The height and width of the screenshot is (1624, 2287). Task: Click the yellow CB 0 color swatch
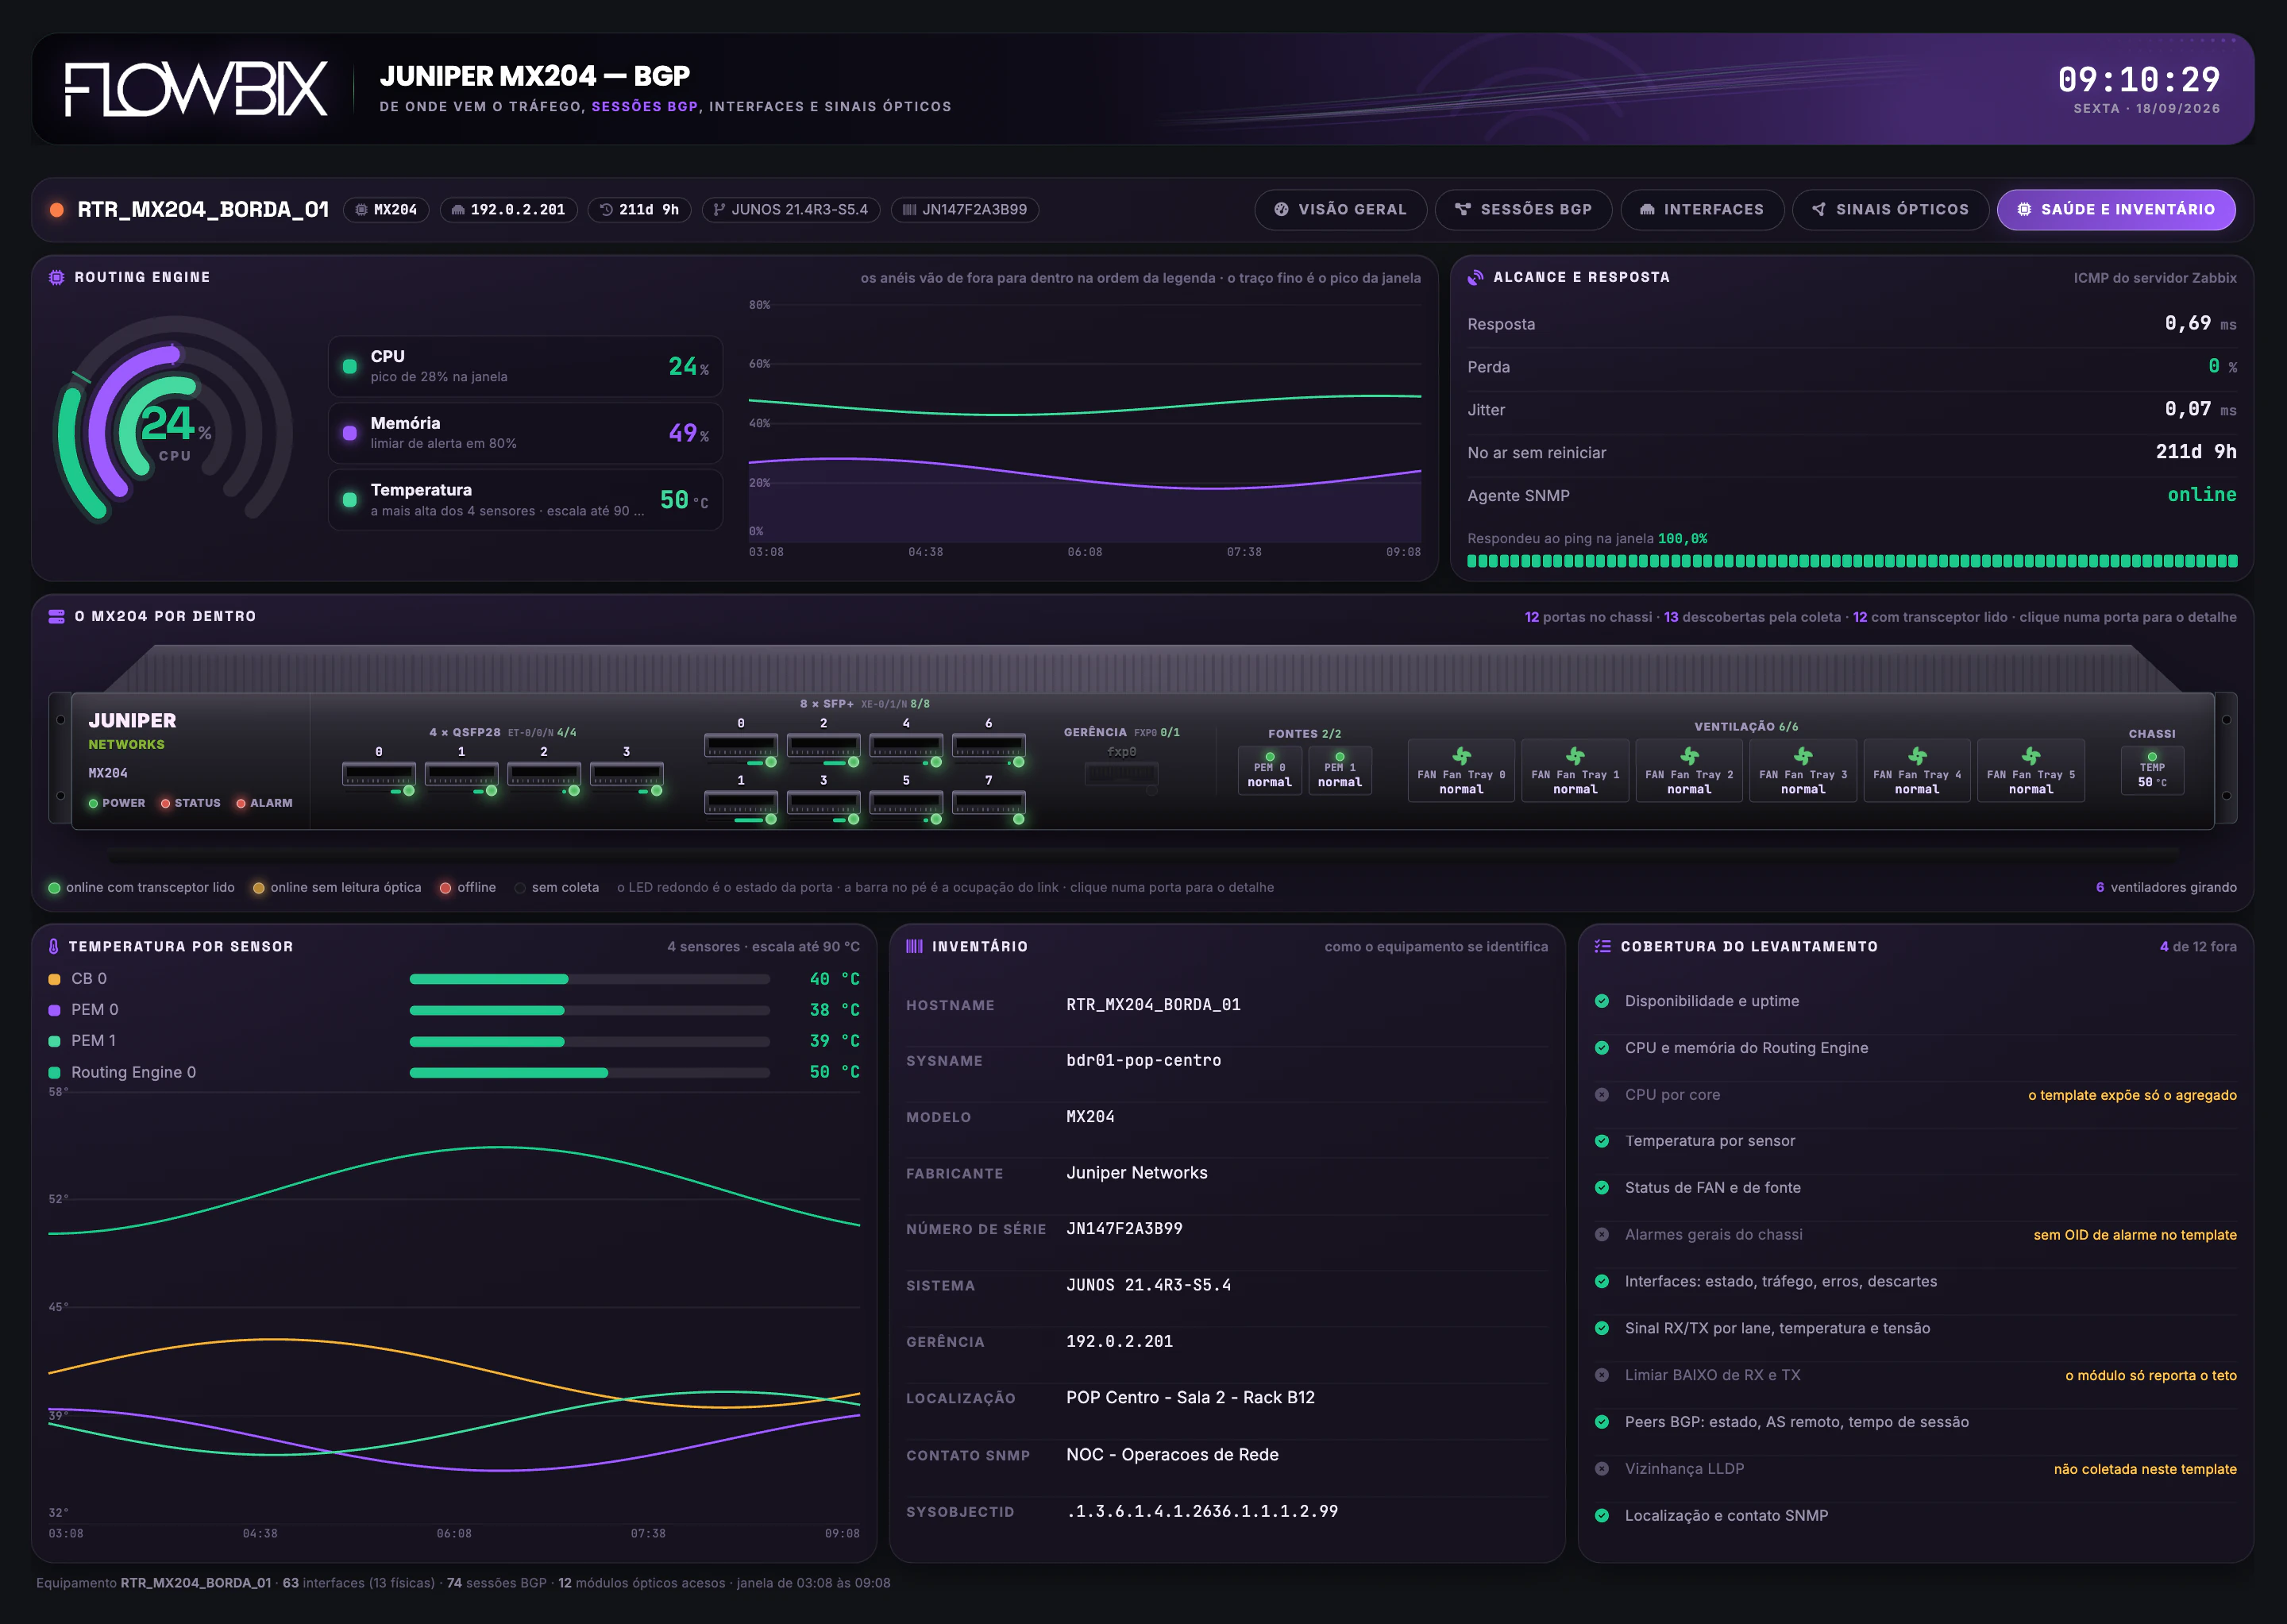55,979
